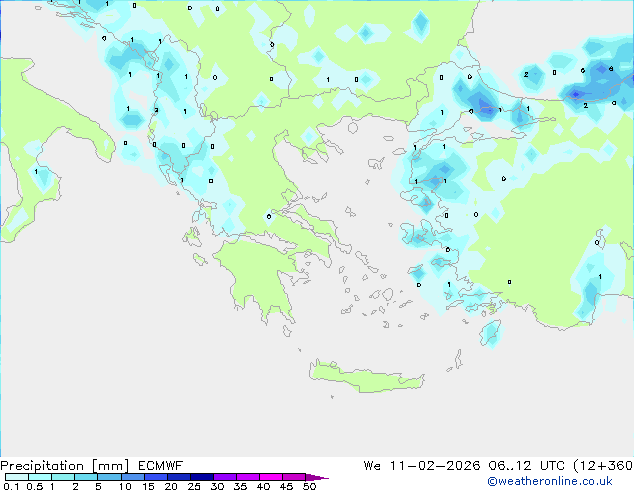Click the '20' legend scale label

tap(171, 486)
